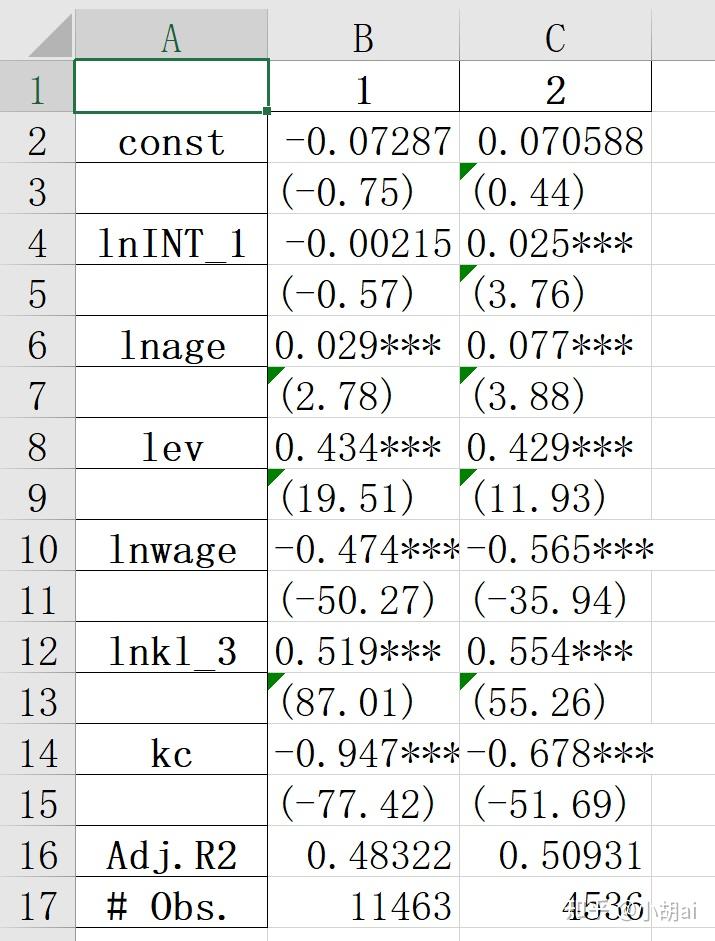
Task: Select column A header
Action: (x=171, y=35)
